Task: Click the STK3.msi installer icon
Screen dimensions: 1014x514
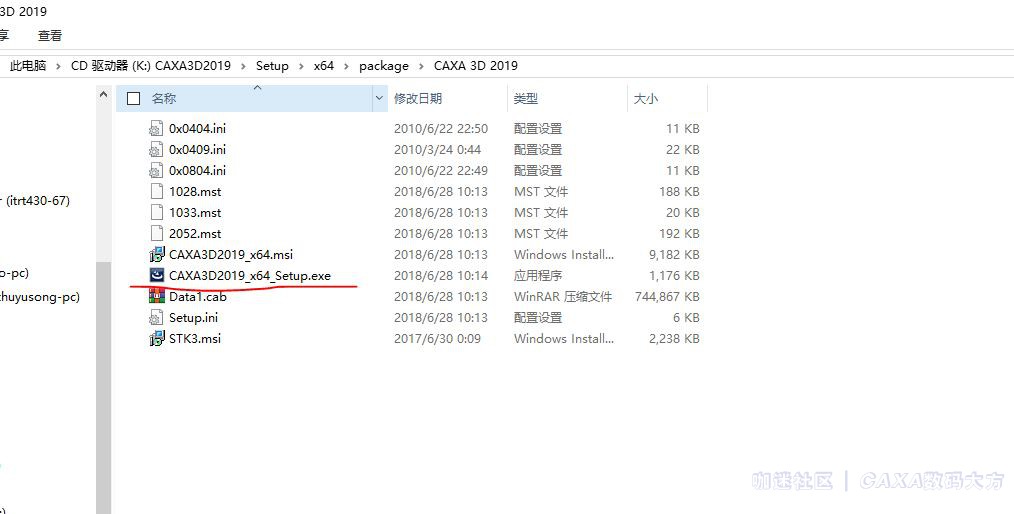Action: (156, 339)
